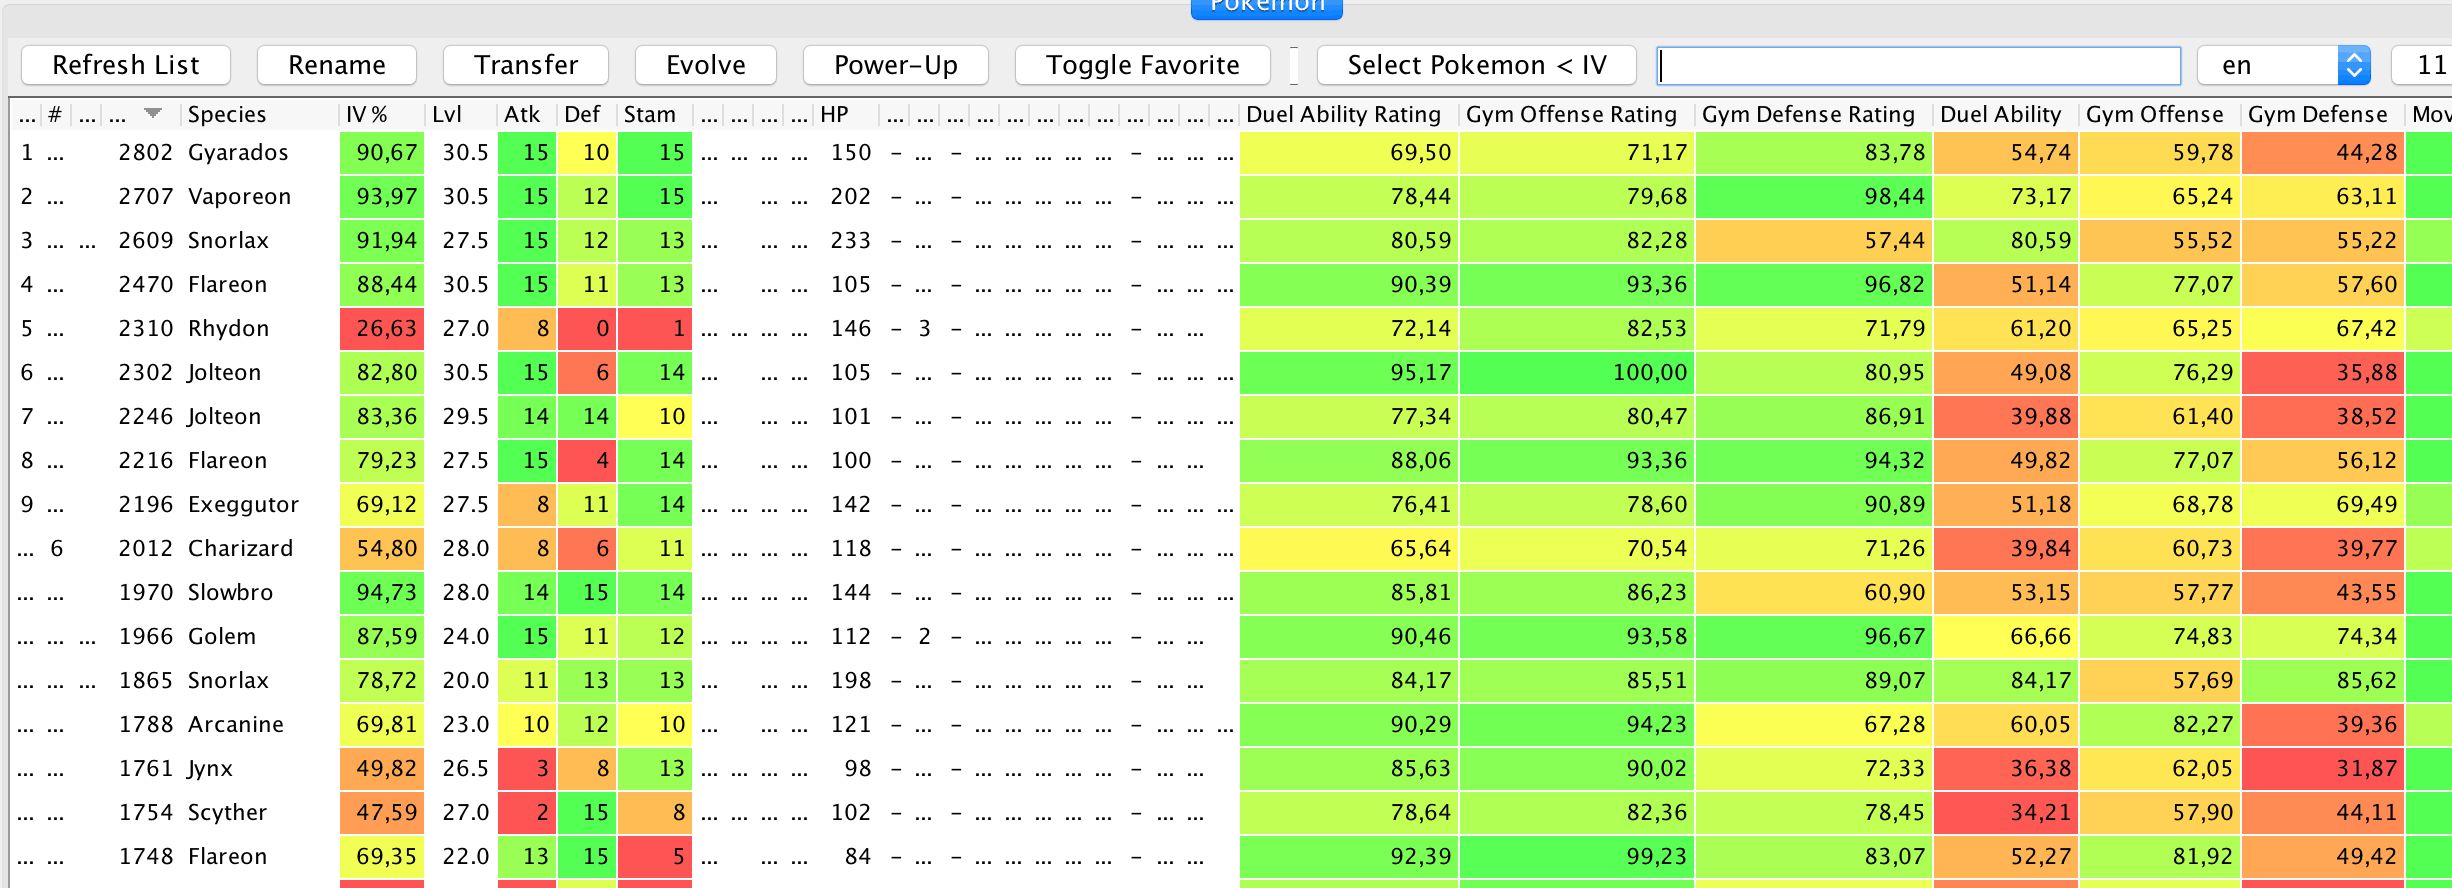Image resolution: width=2452 pixels, height=888 pixels.
Task: Click Rhydon's red IV cell 26,63
Action: click(382, 328)
